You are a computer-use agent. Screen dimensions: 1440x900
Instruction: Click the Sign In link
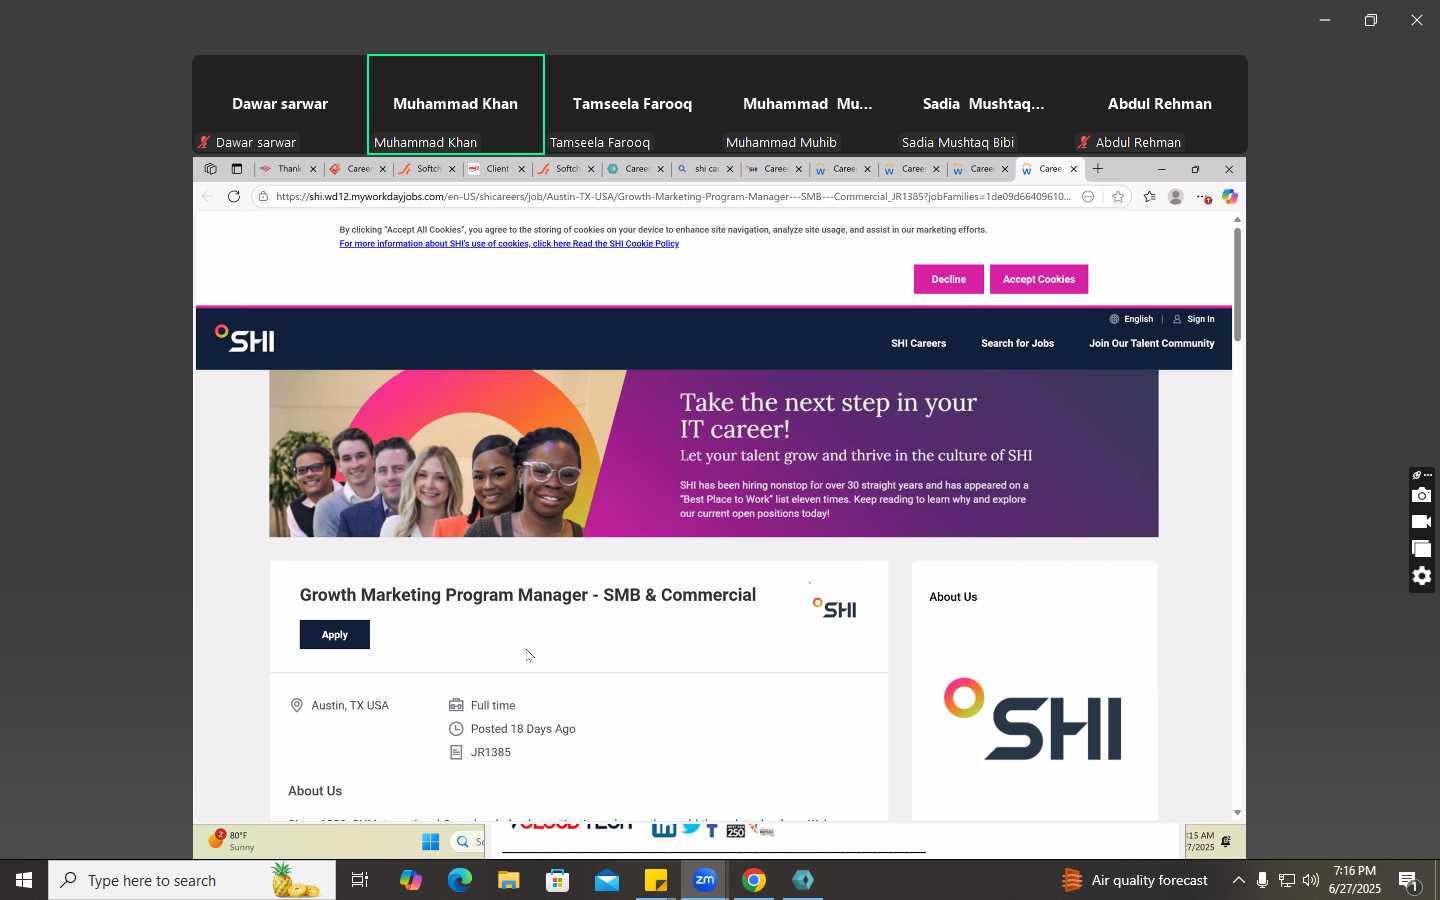point(1194,319)
